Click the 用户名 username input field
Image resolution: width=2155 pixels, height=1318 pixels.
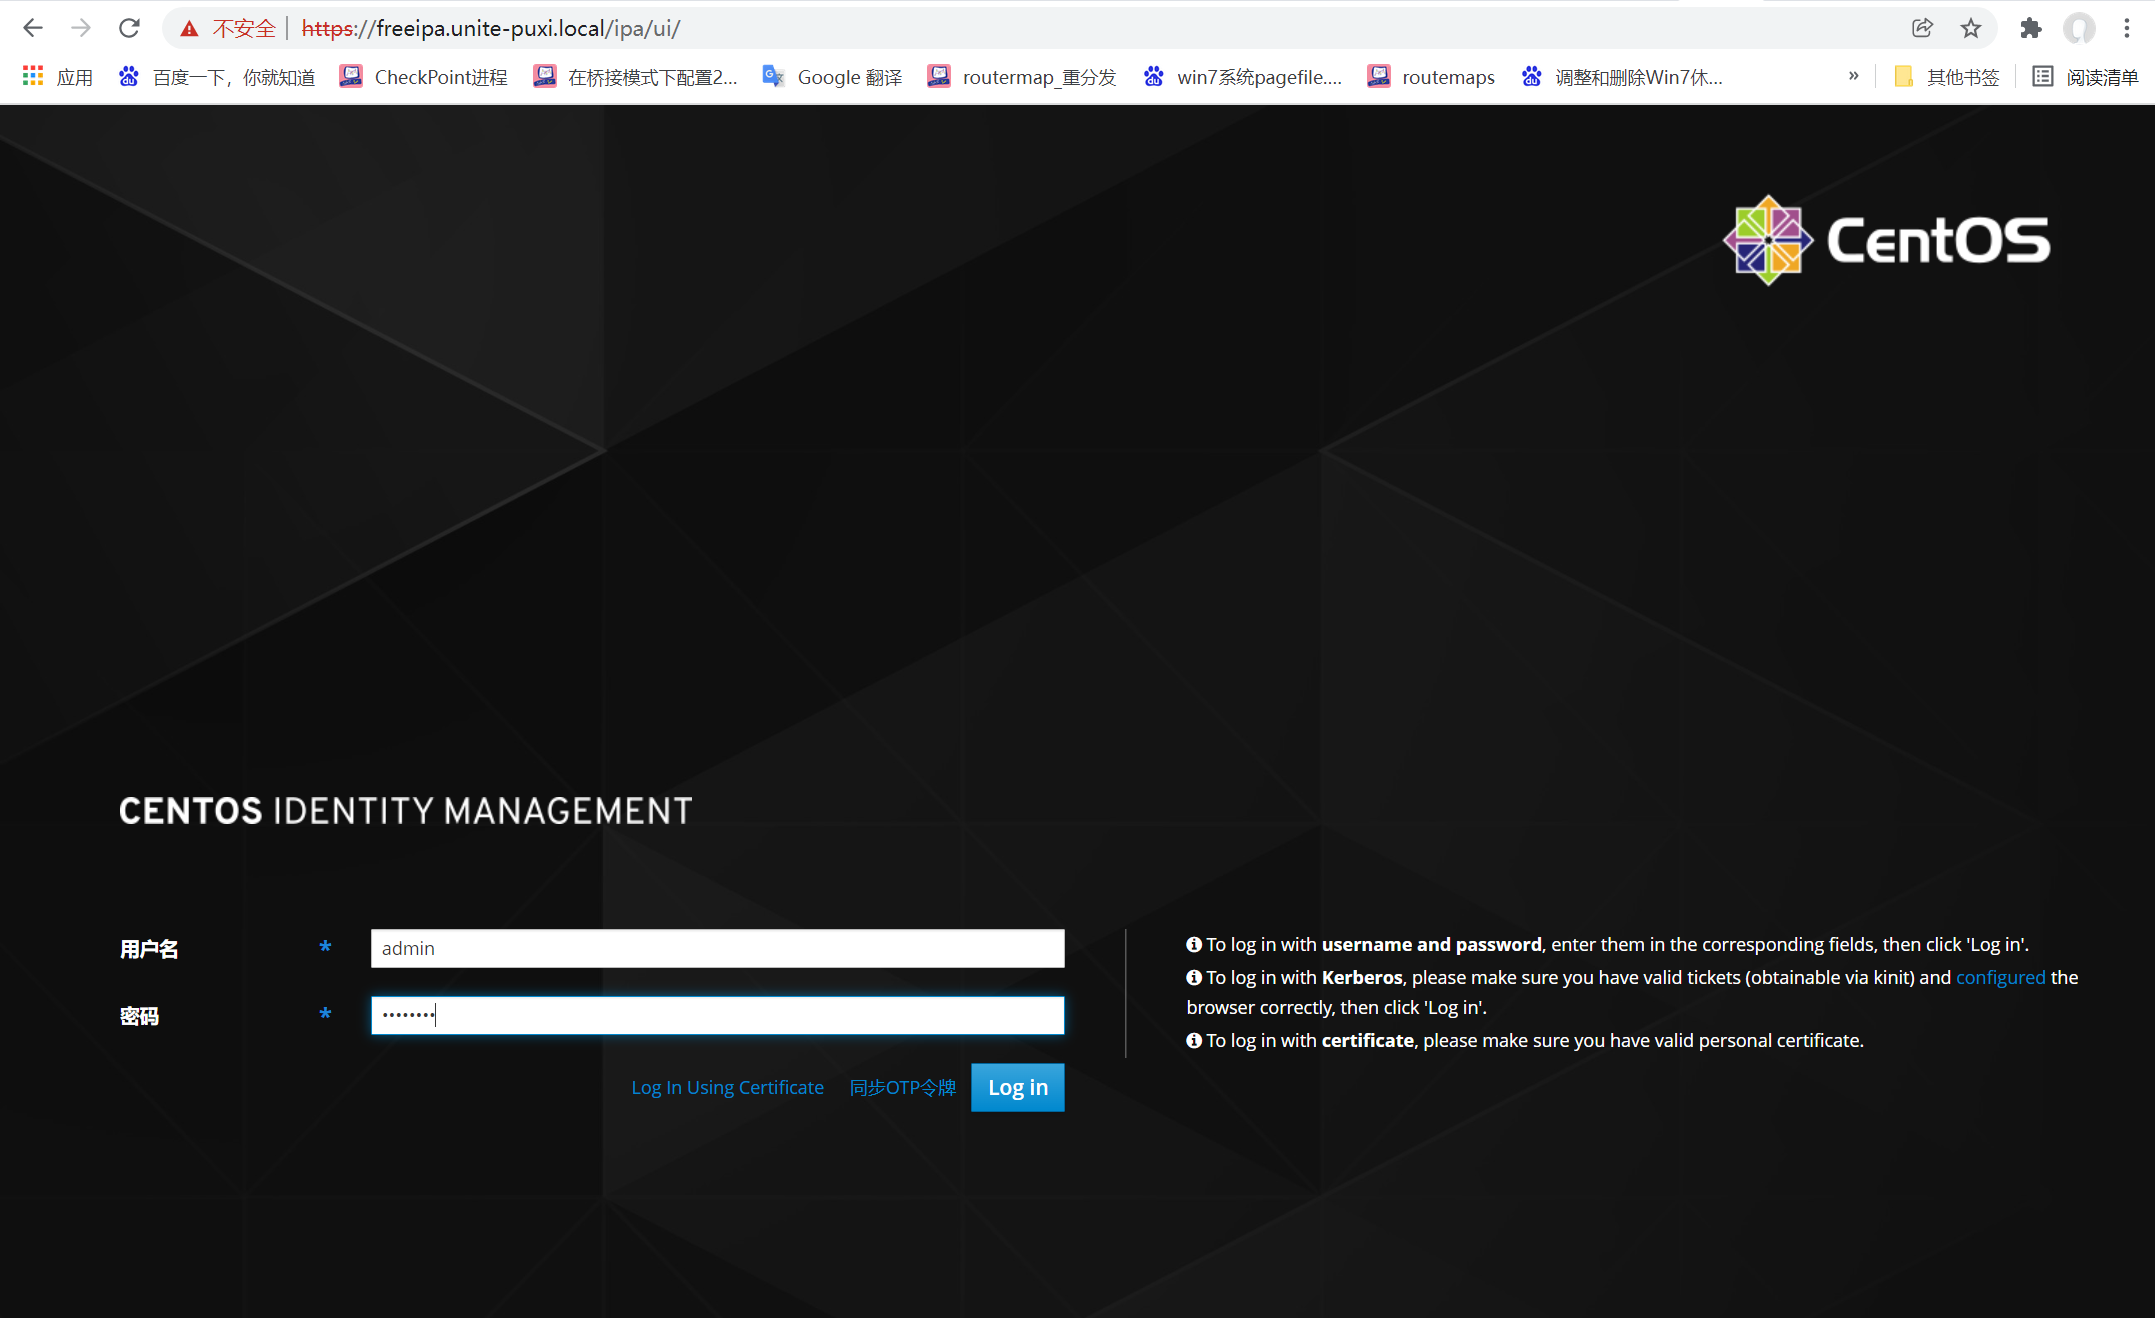pyautogui.click(x=716, y=948)
